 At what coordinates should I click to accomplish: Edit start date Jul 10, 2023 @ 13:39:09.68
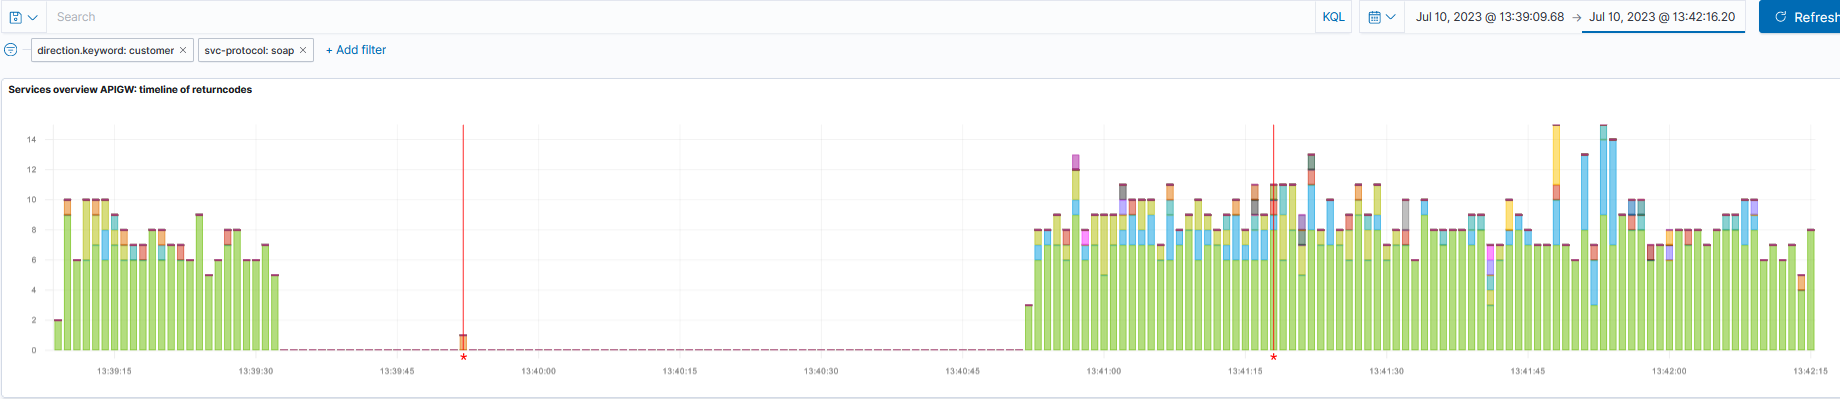1489,17
